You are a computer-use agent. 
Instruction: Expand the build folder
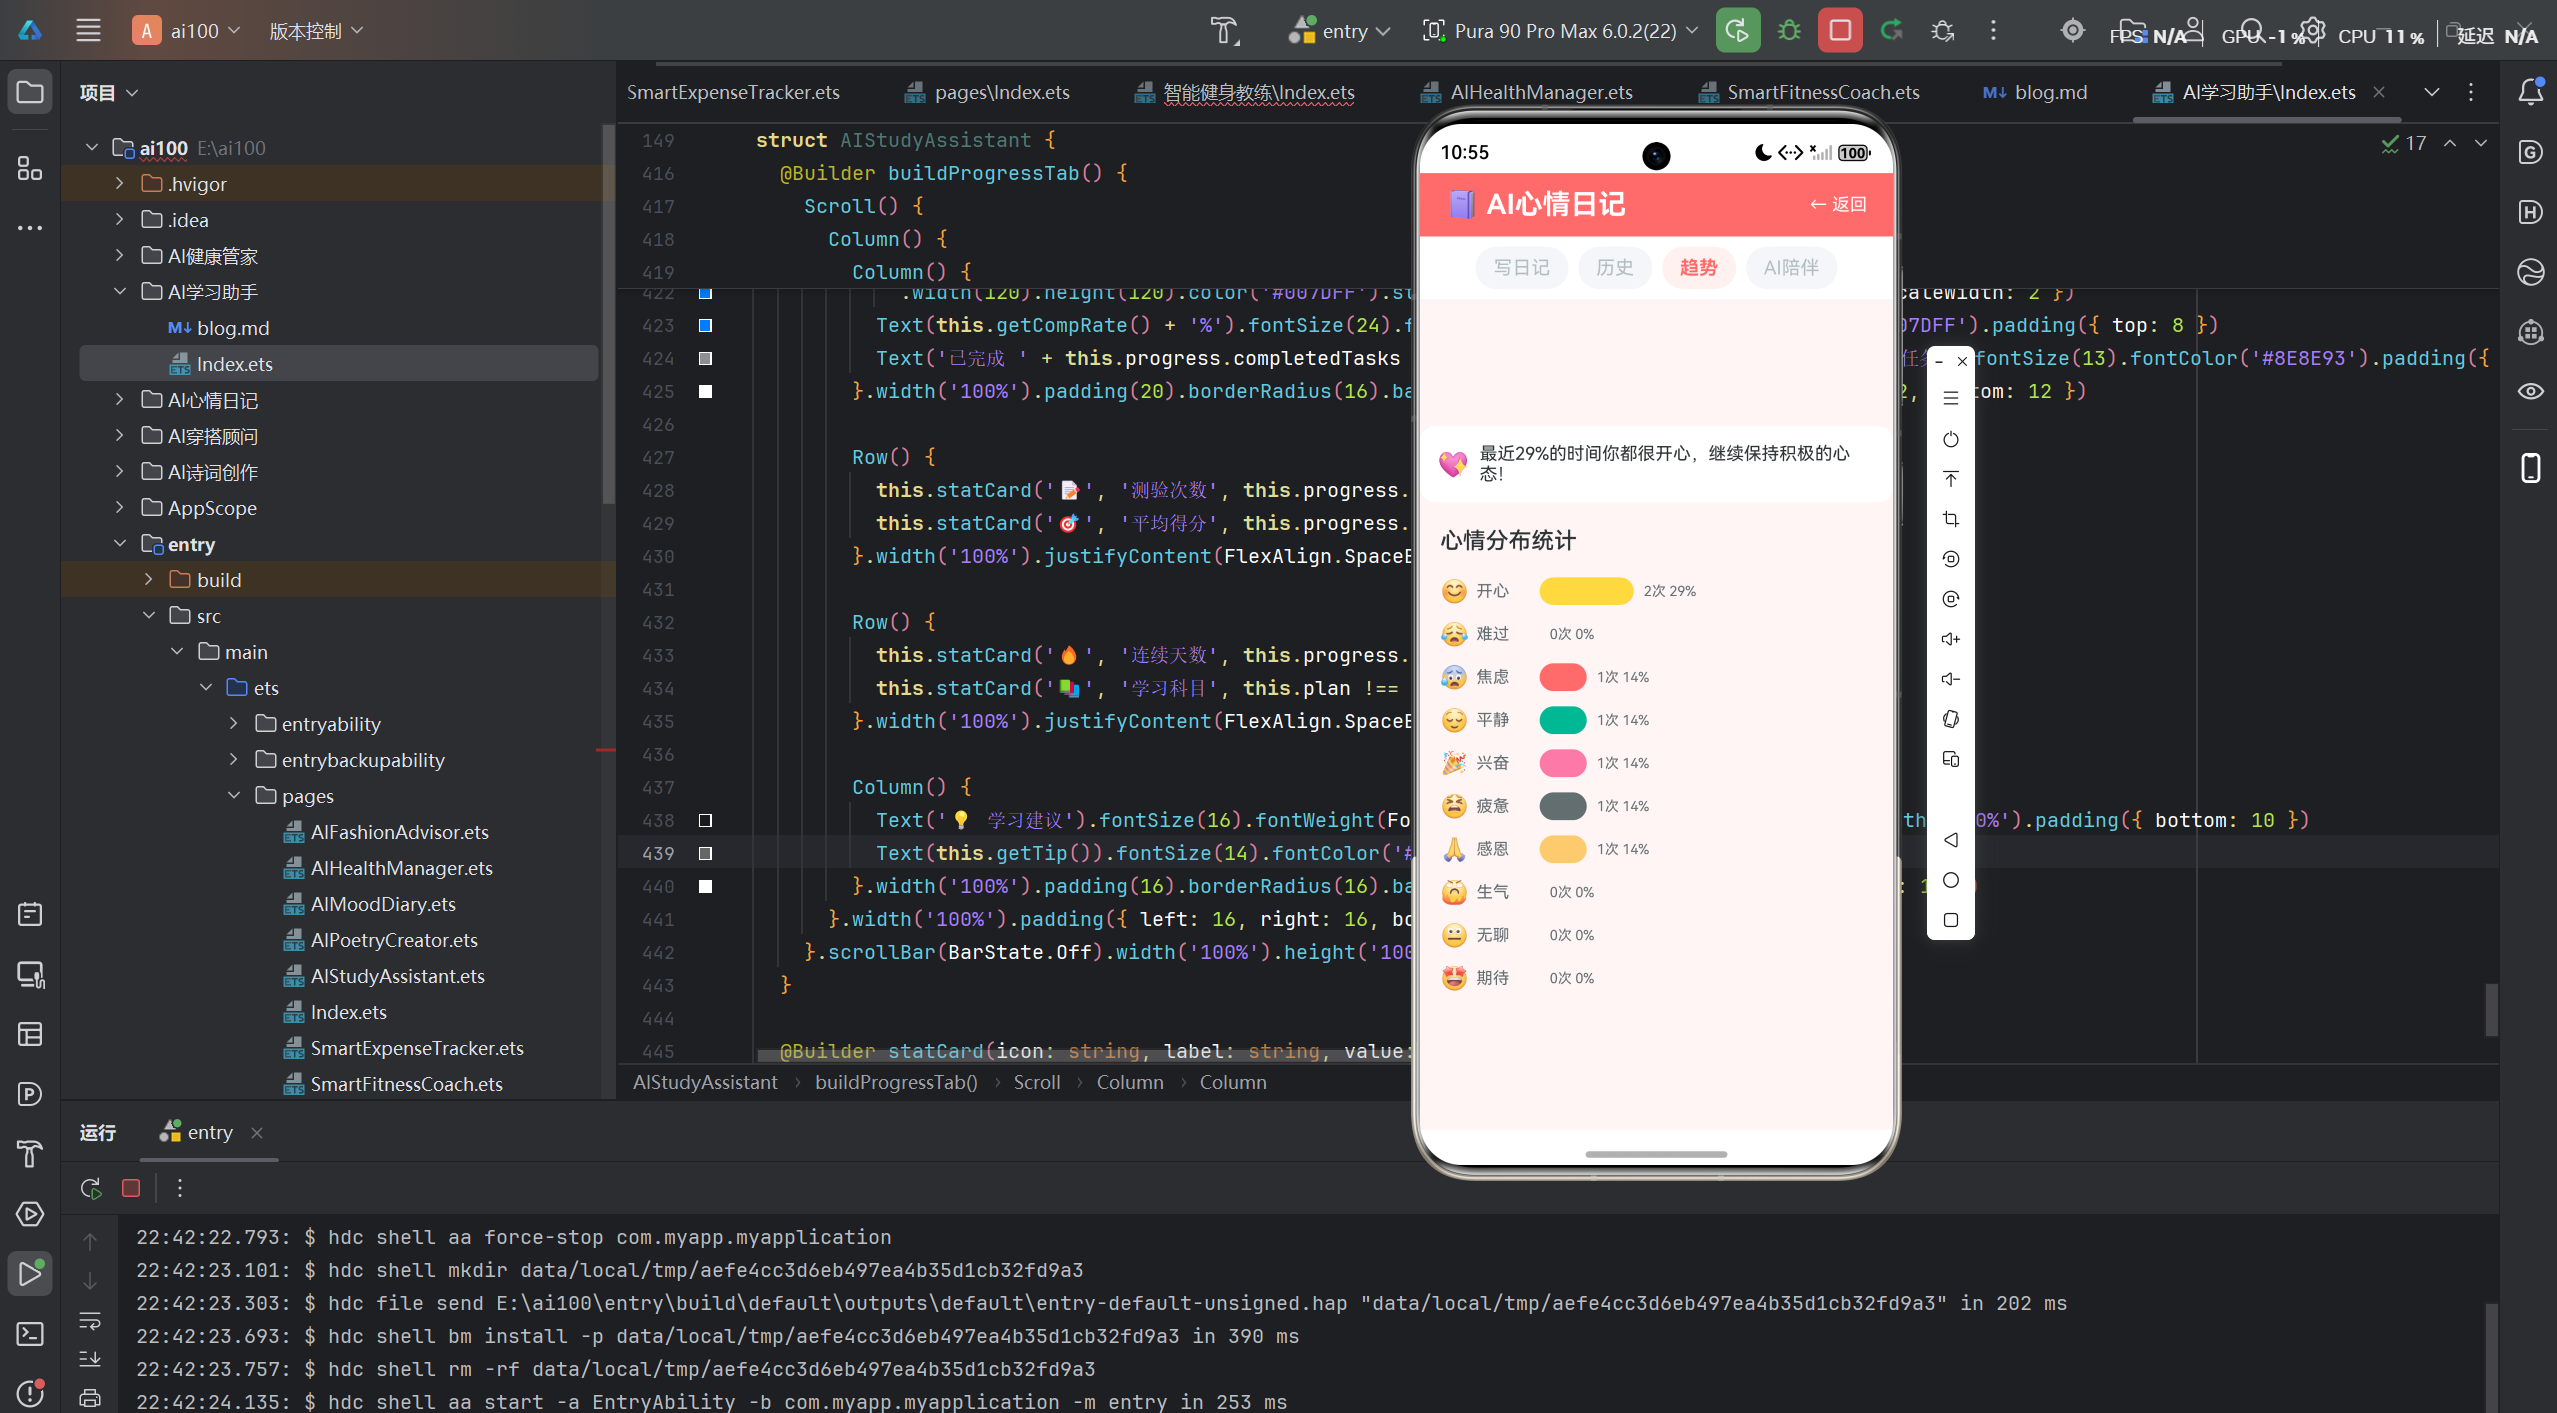(148, 580)
